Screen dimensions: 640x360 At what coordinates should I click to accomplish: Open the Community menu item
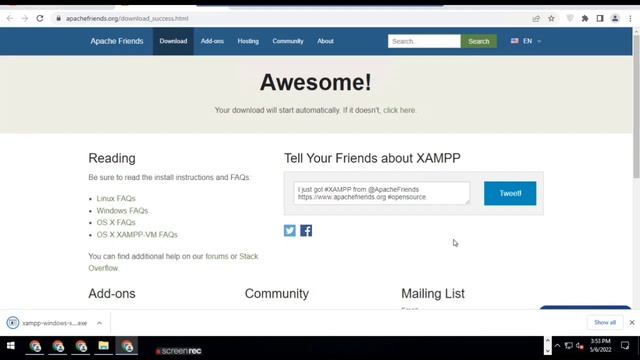[288, 41]
